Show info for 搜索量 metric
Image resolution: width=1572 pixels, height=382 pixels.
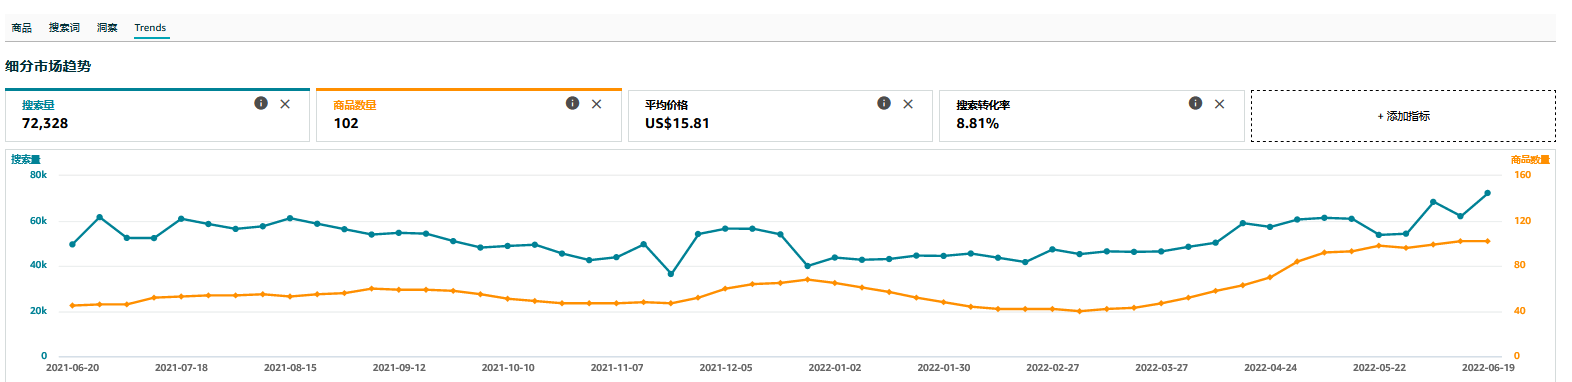pyautogui.click(x=261, y=103)
